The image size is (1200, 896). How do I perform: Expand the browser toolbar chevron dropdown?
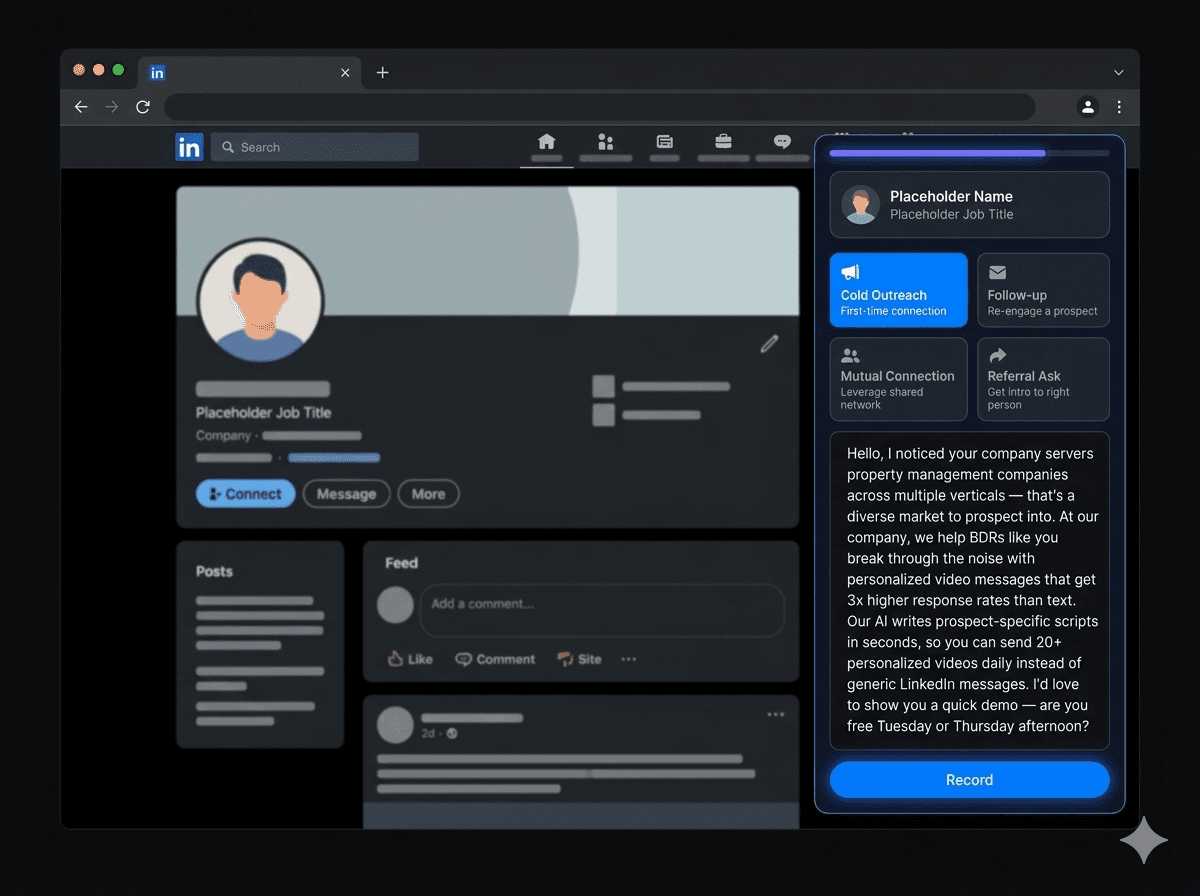[x=1118, y=71]
